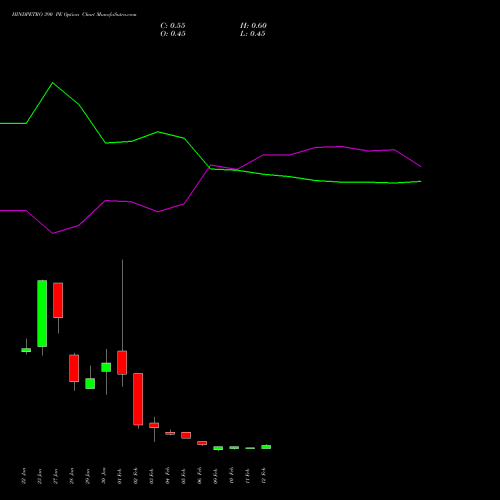This screenshot has width=500, height=500.
Task: Click the close value C: 0.55
Action: tap(173, 26)
